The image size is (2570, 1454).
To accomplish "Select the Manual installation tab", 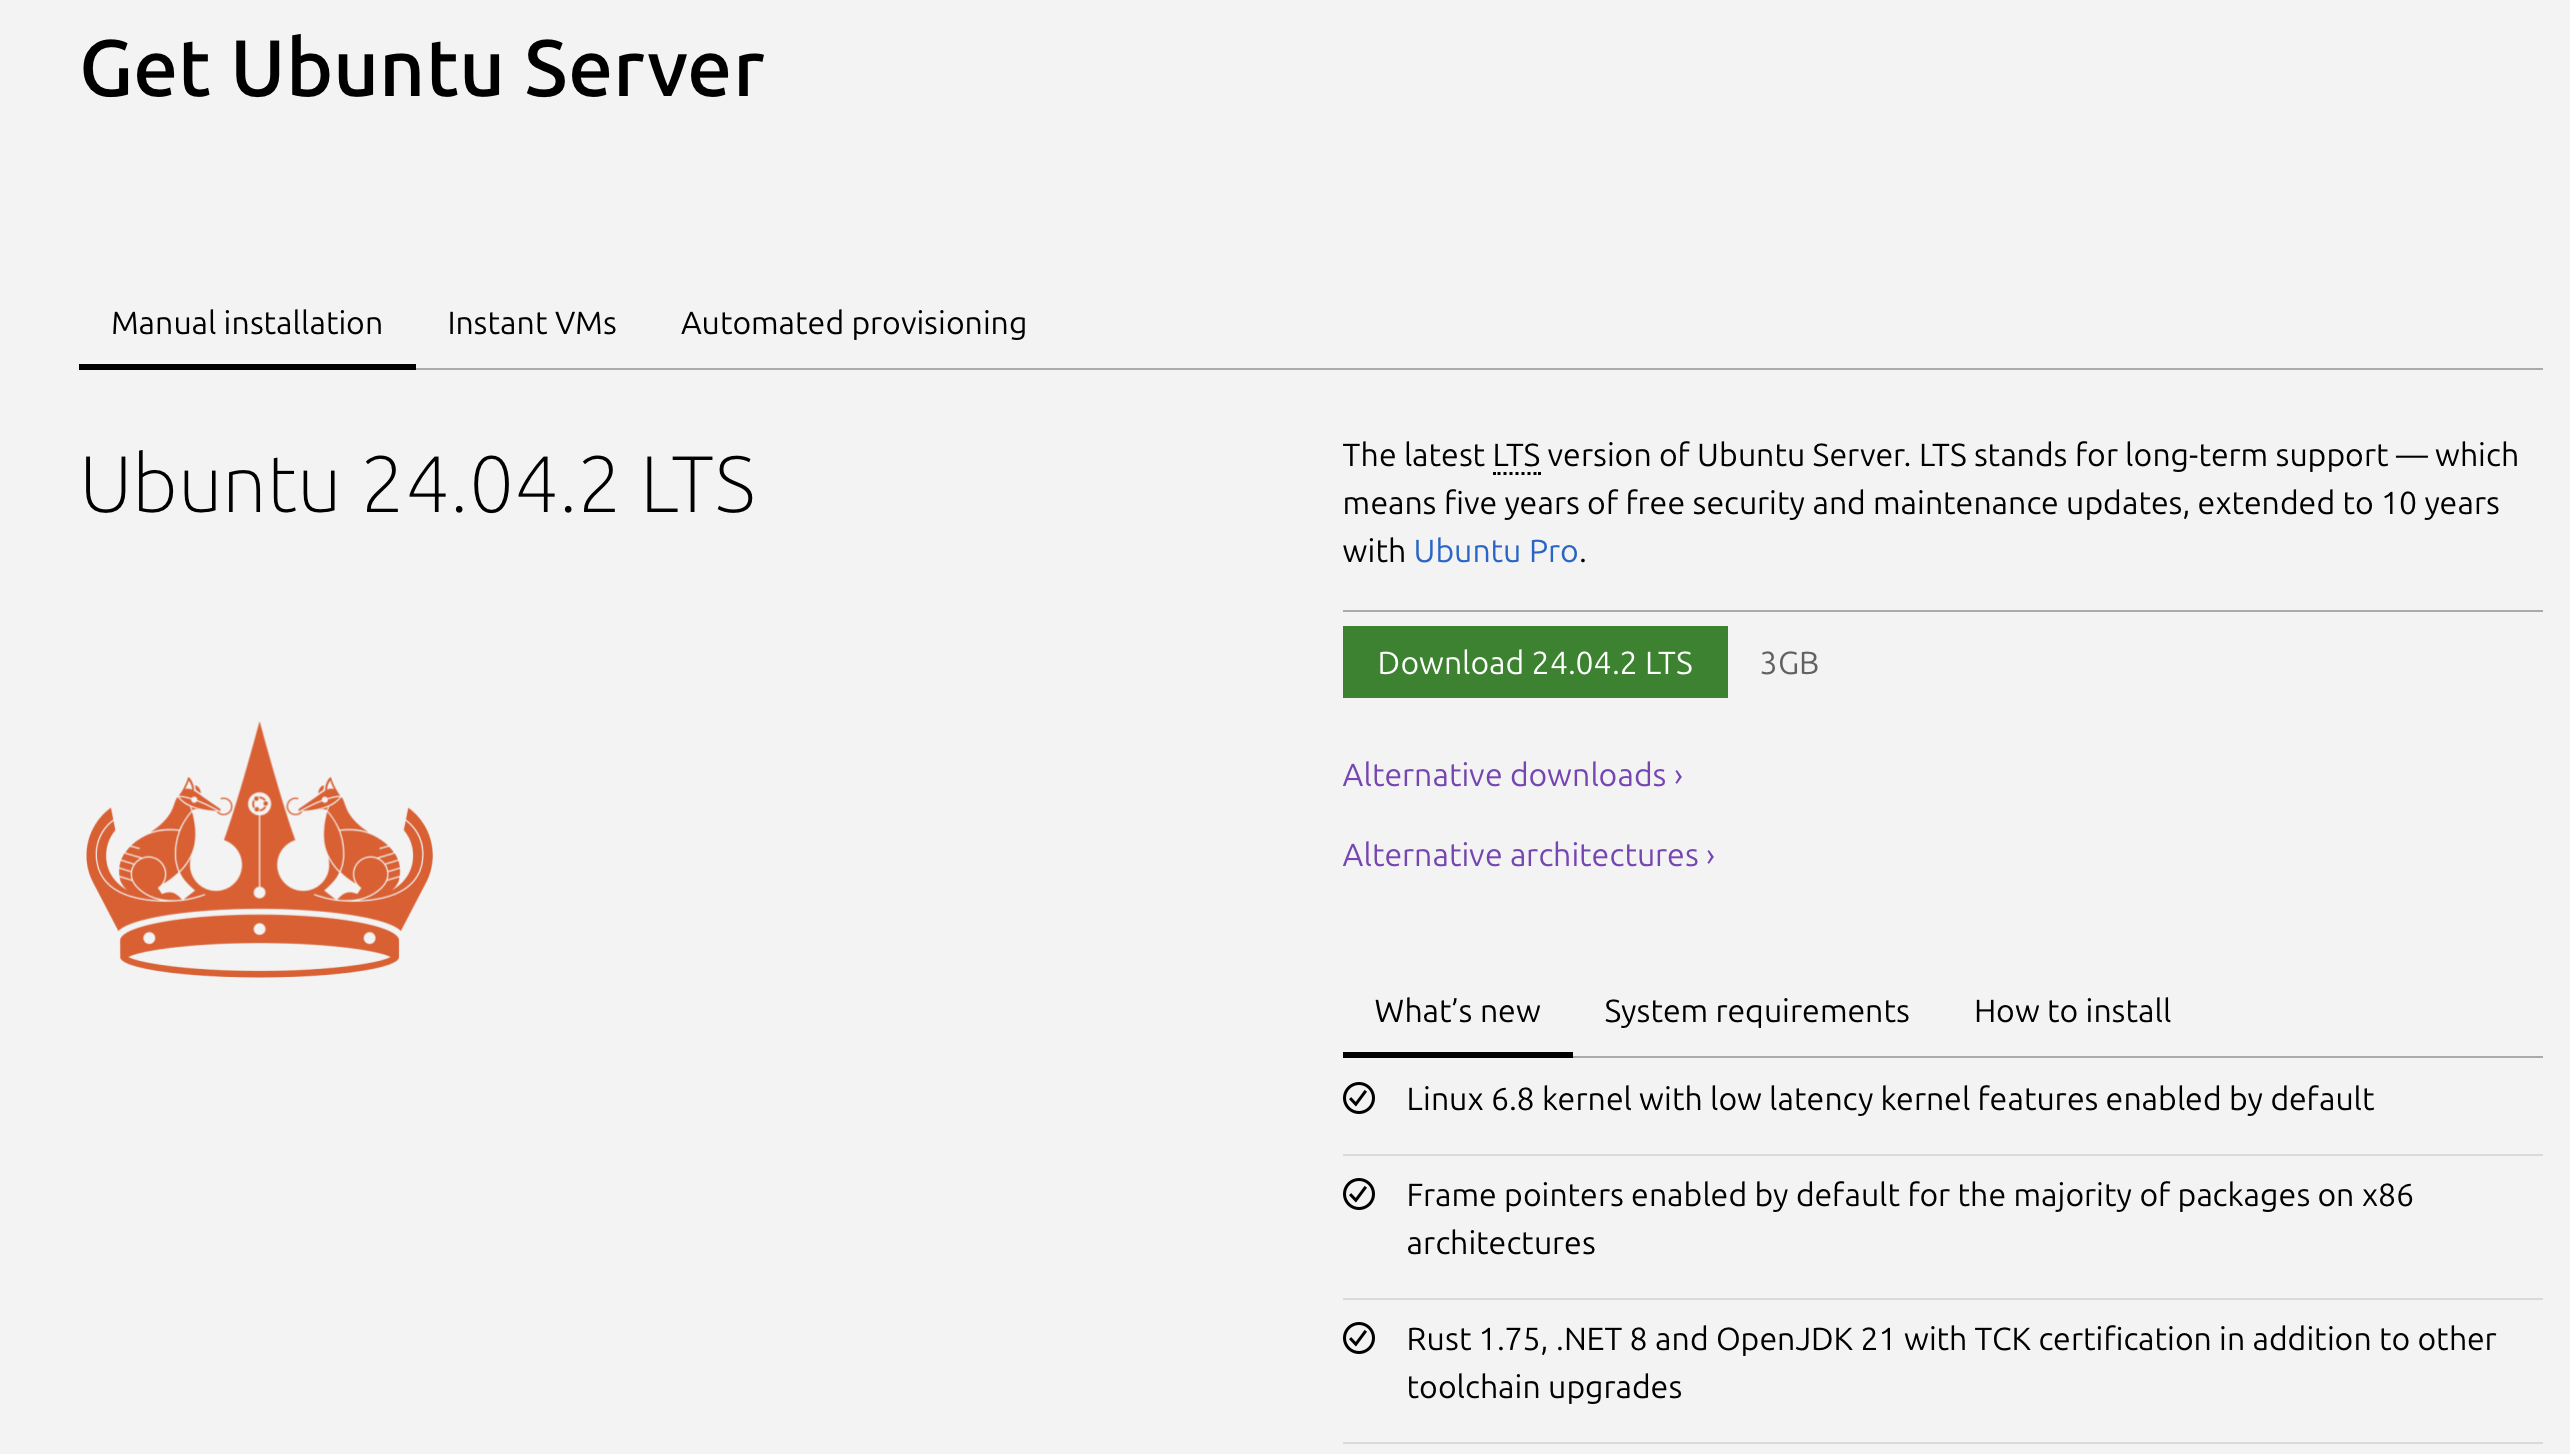I will click(247, 323).
